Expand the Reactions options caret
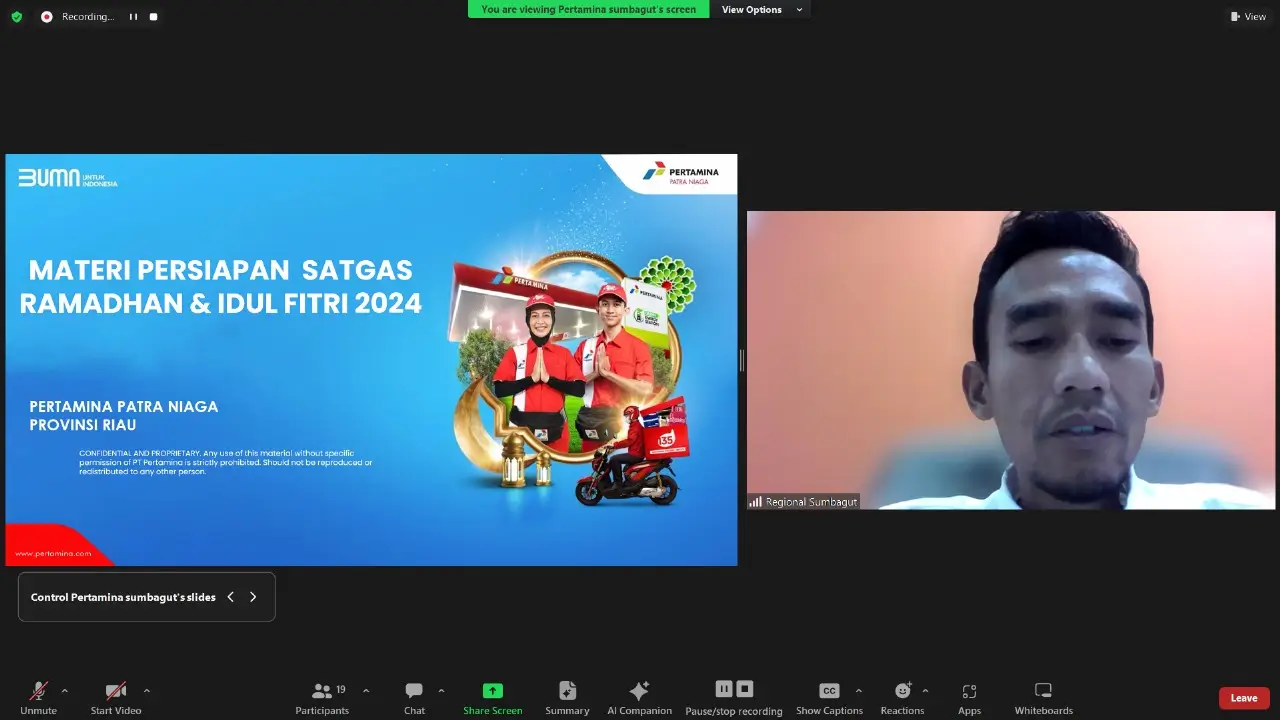 925,691
